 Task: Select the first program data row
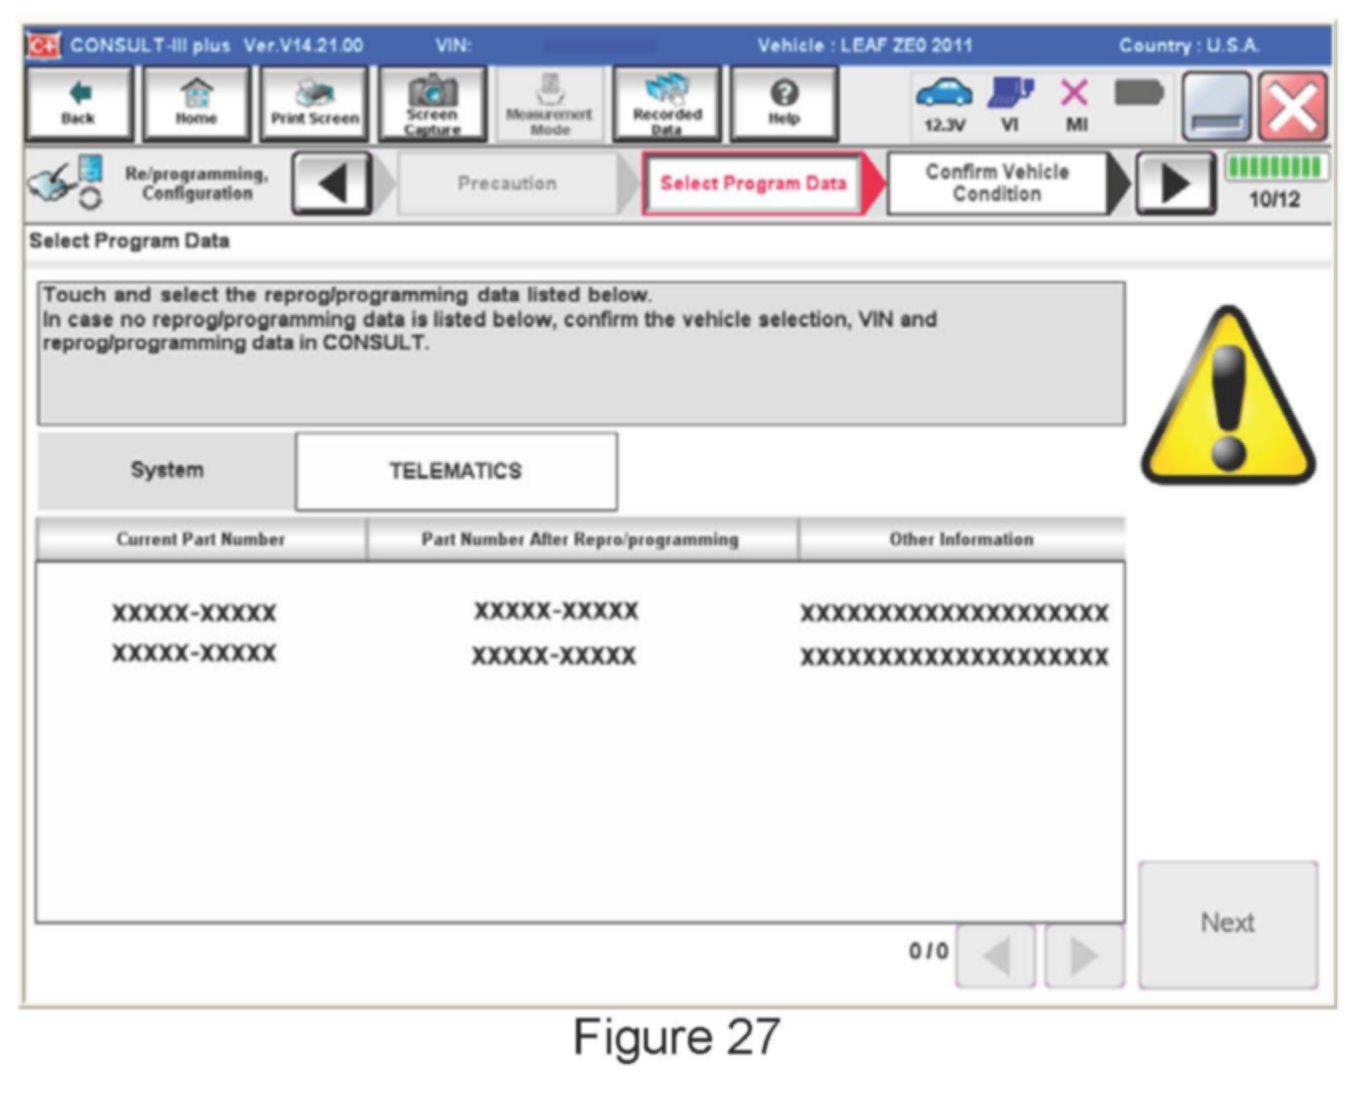pos(580,612)
